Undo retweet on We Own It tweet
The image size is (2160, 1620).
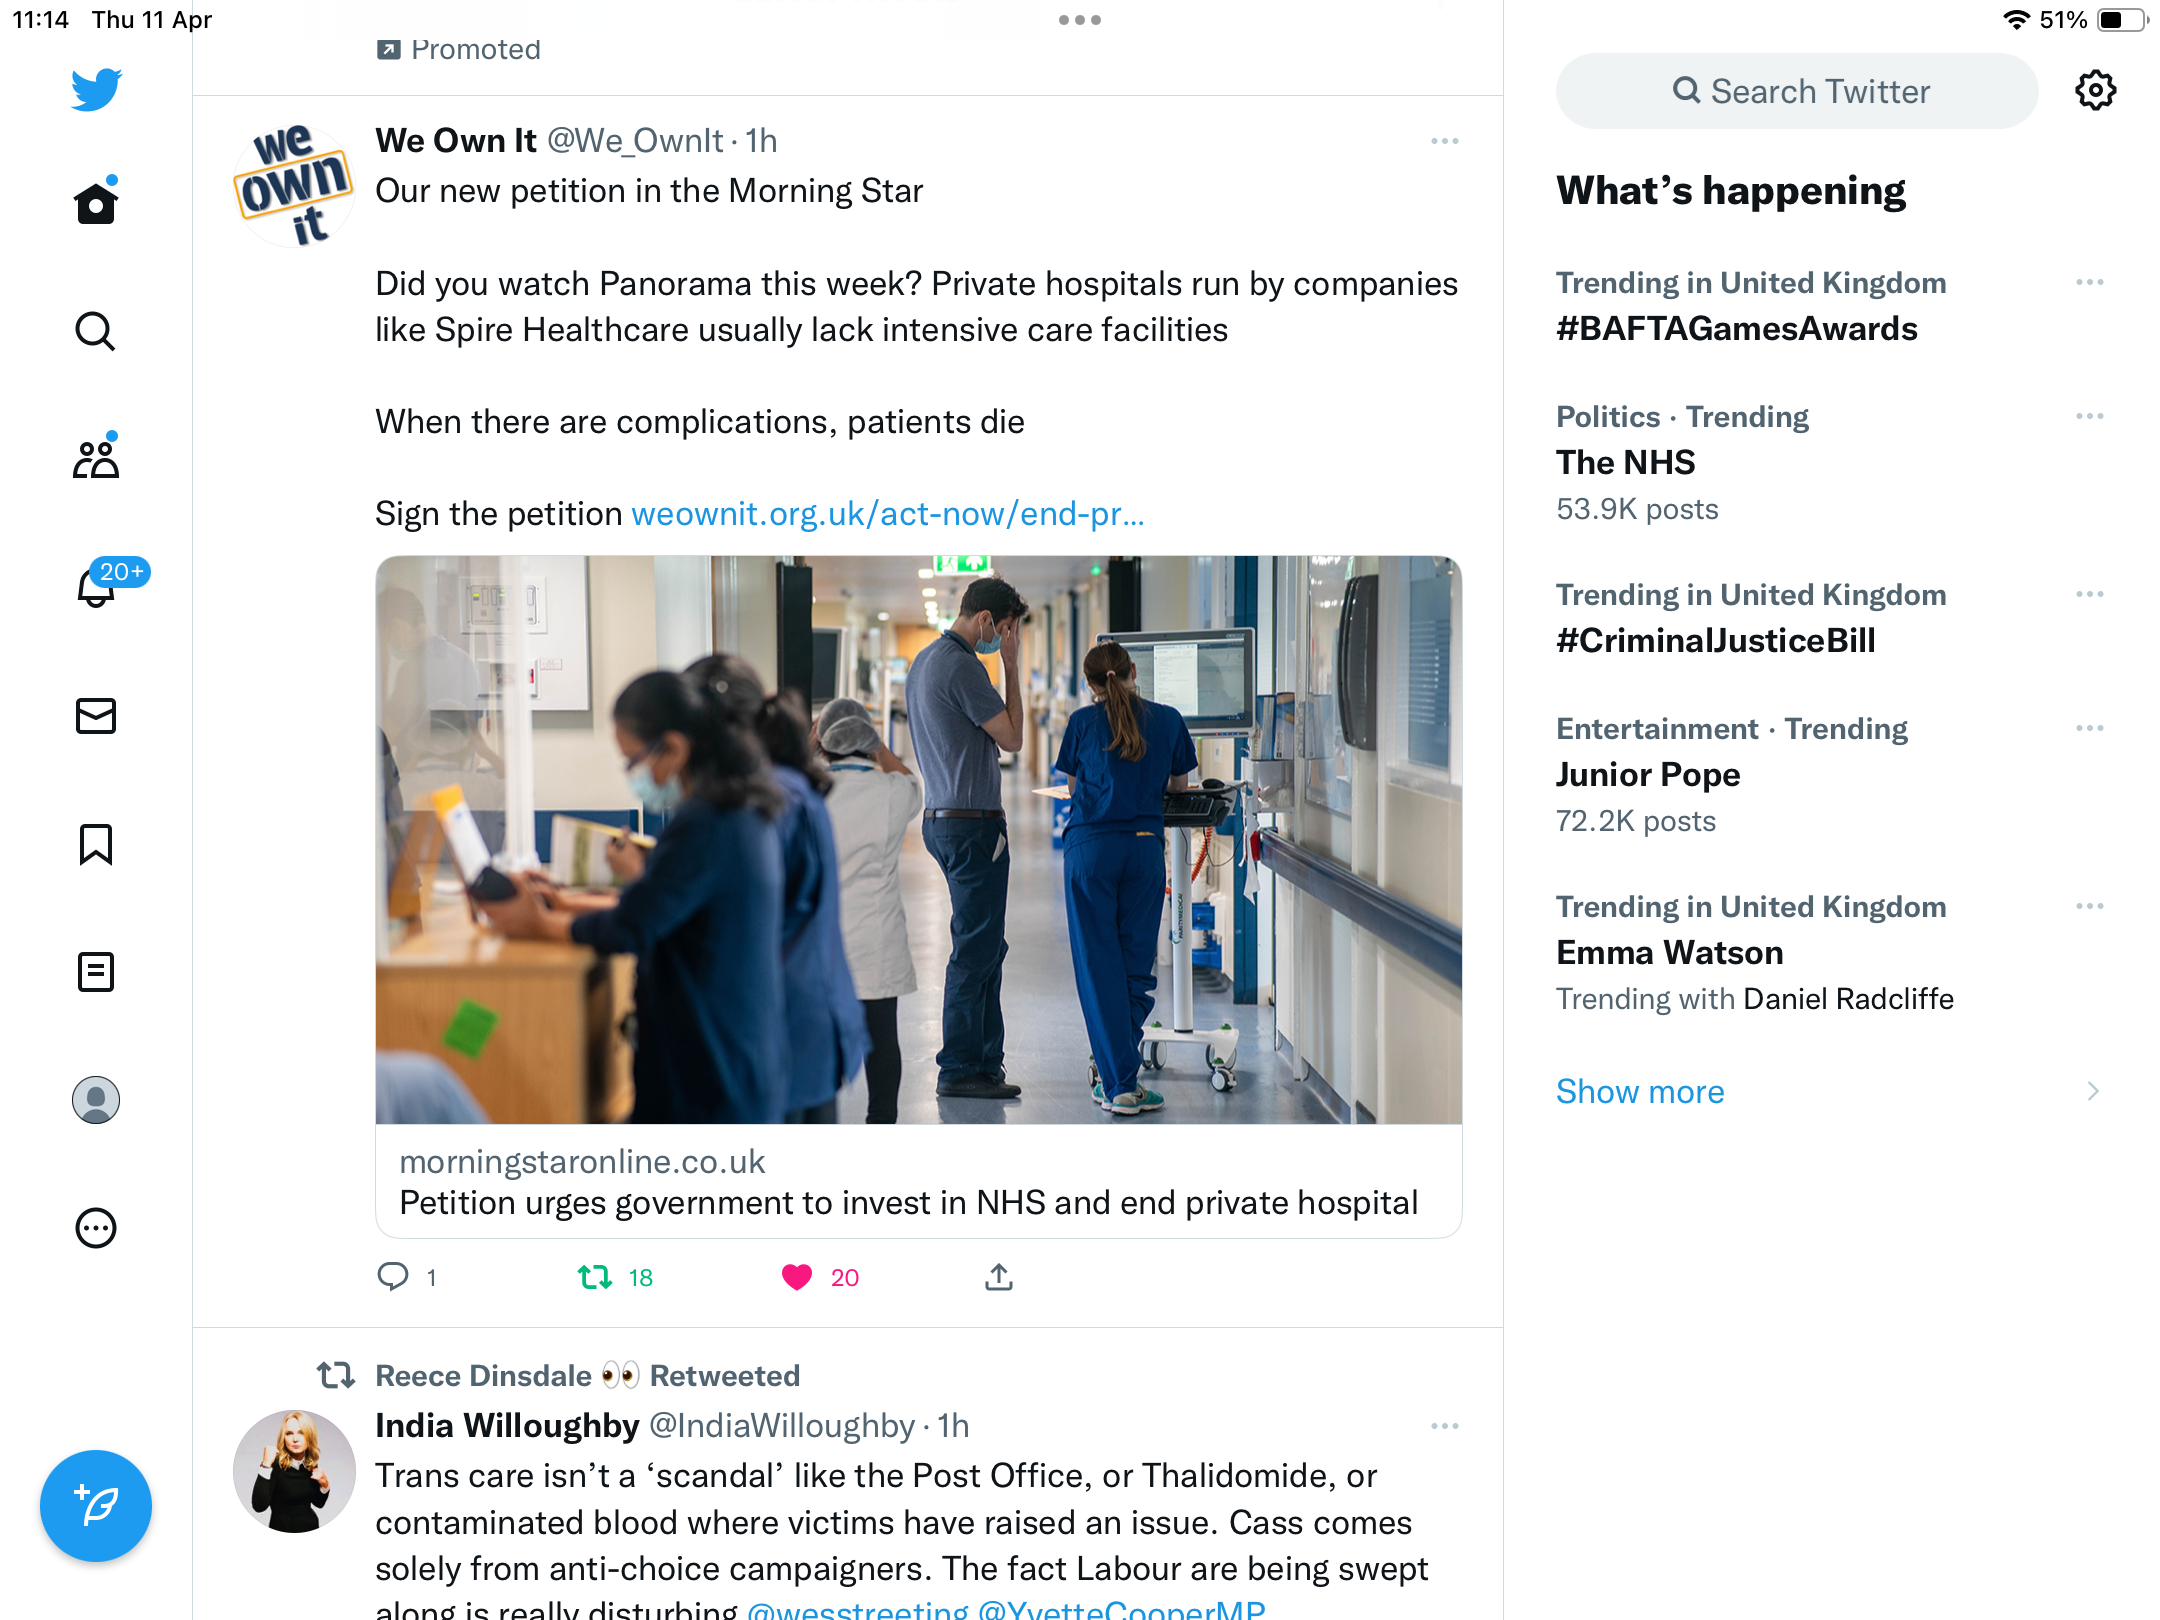pyautogui.click(x=595, y=1277)
